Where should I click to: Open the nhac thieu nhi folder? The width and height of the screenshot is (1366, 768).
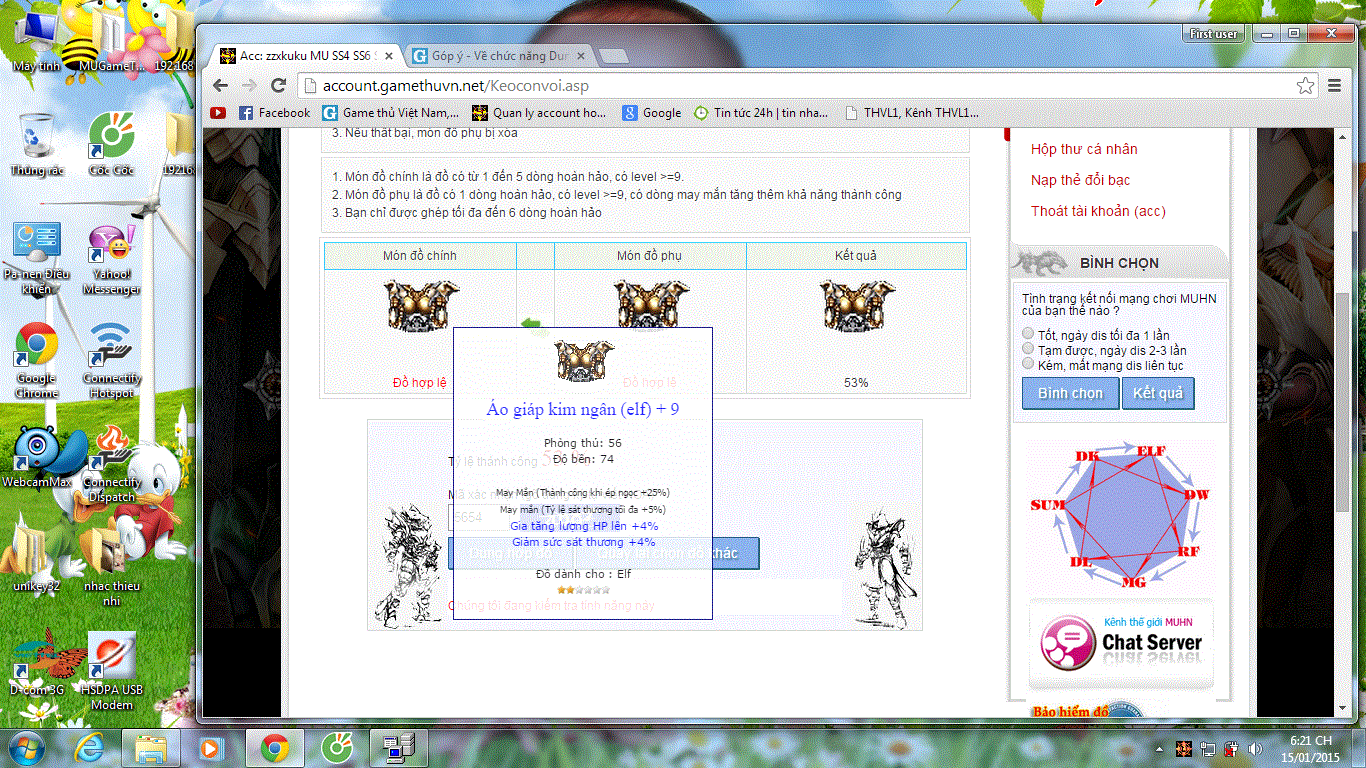pos(112,567)
